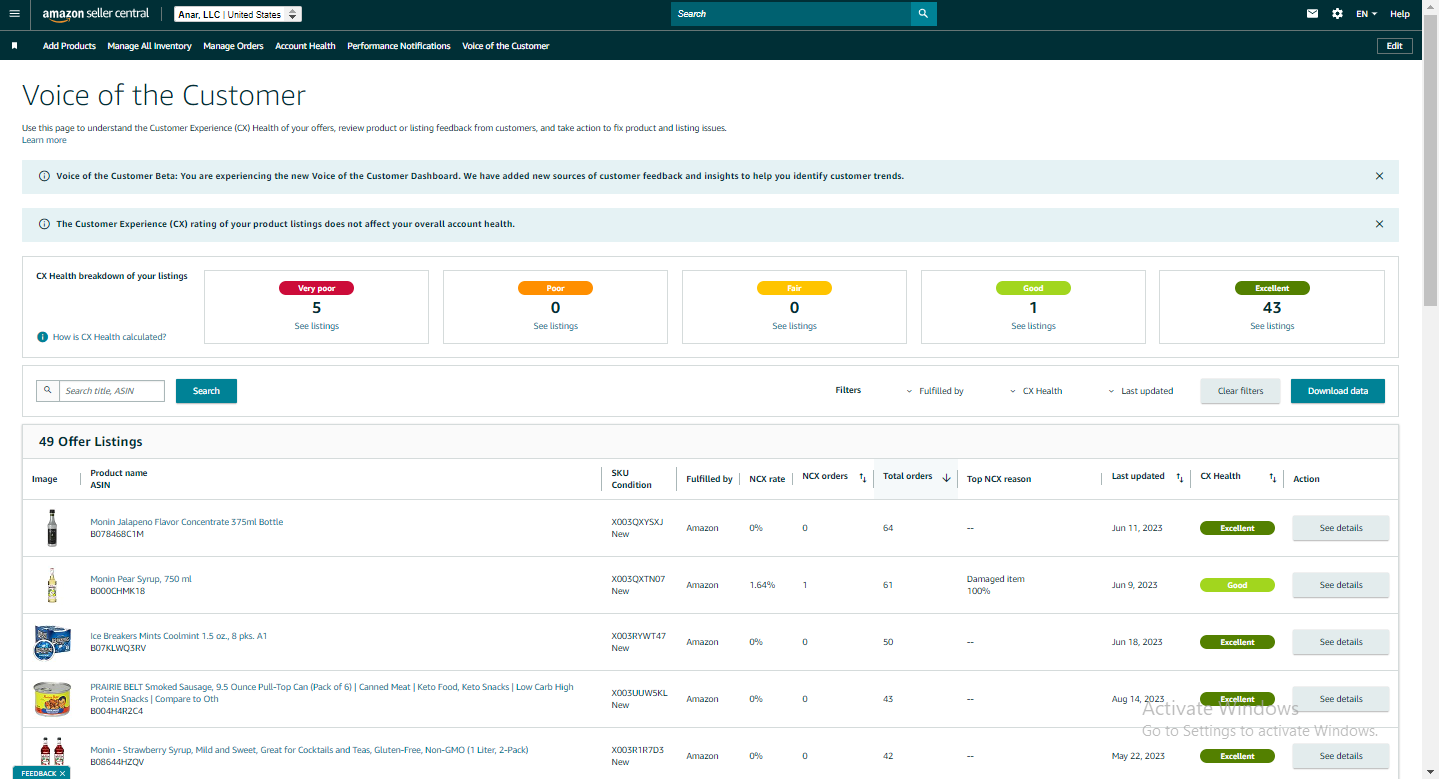Open Performance Notifications menu item
This screenshot has height=779, width=1439.
click(399, 46)
